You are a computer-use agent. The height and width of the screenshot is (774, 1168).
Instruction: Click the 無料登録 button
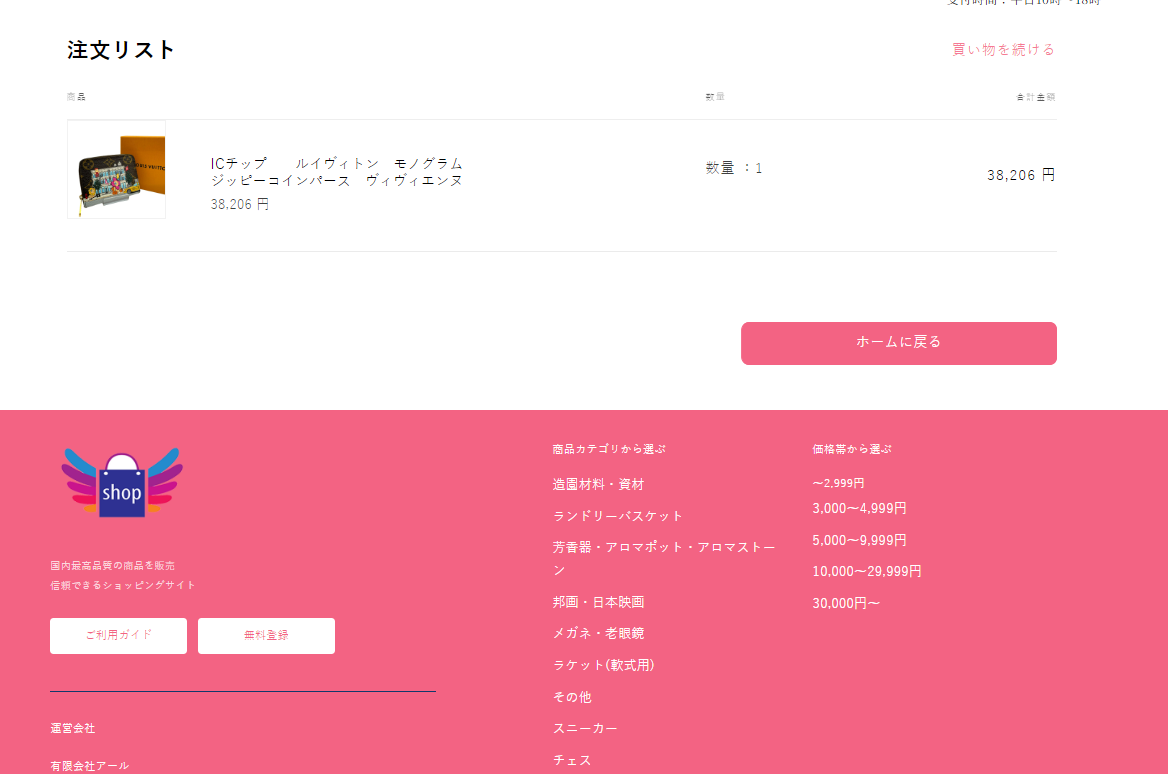(266, 635)
